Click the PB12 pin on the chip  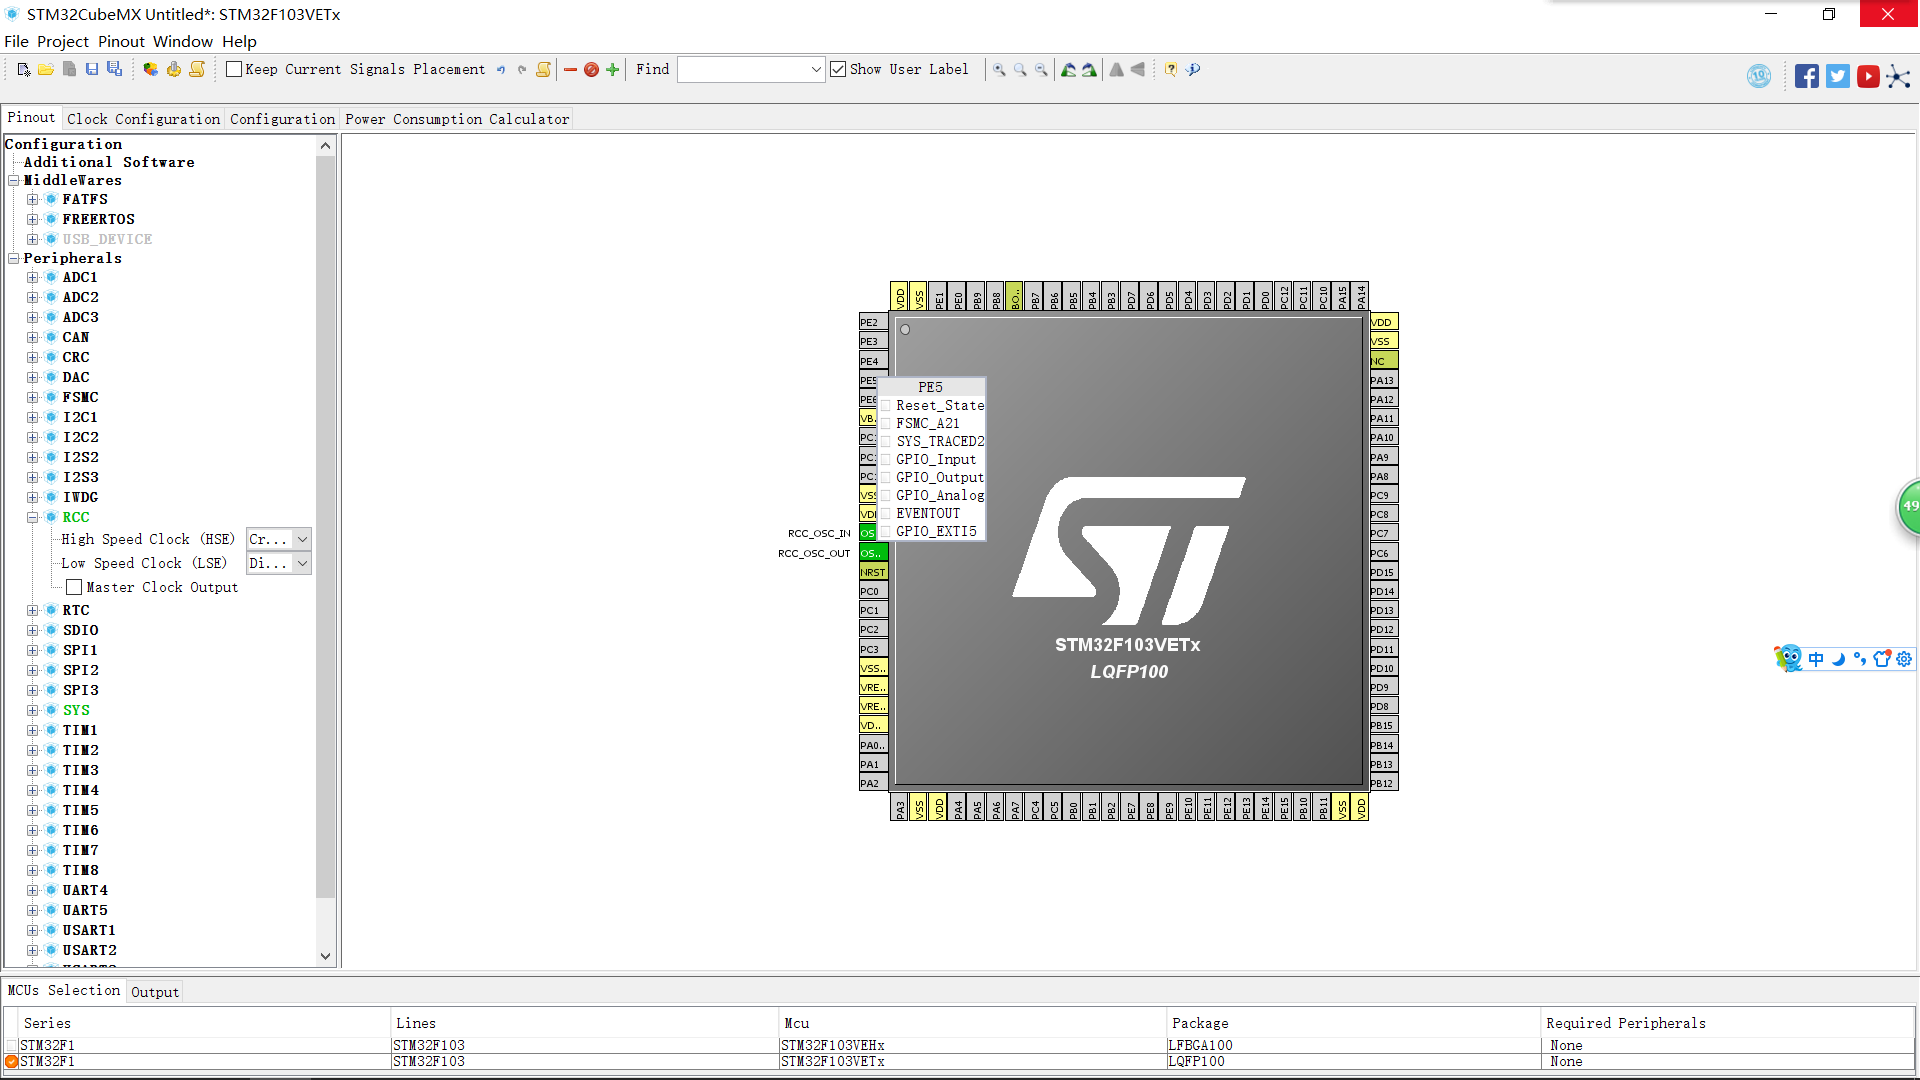pyautogui.click(x=1383, y=783)
